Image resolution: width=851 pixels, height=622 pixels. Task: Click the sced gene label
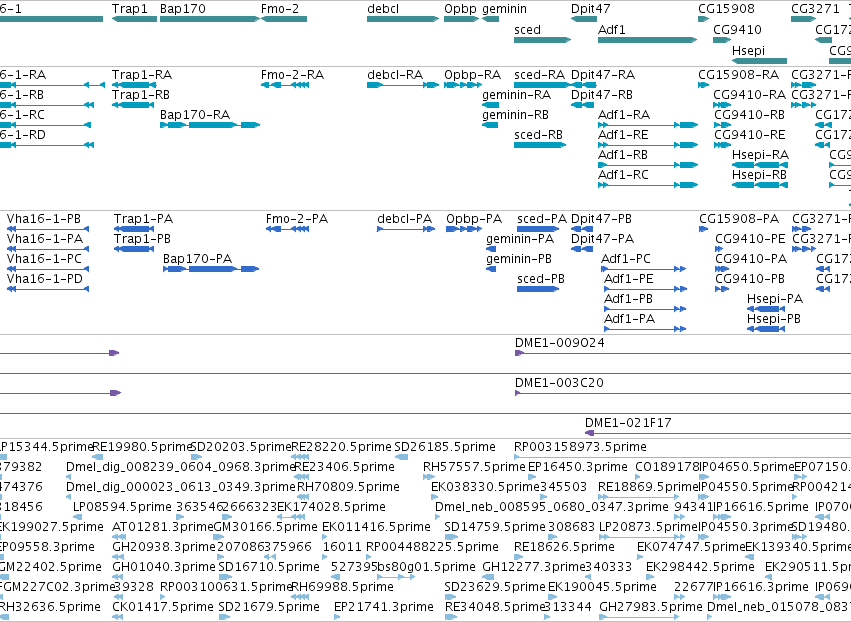(528, 29)
